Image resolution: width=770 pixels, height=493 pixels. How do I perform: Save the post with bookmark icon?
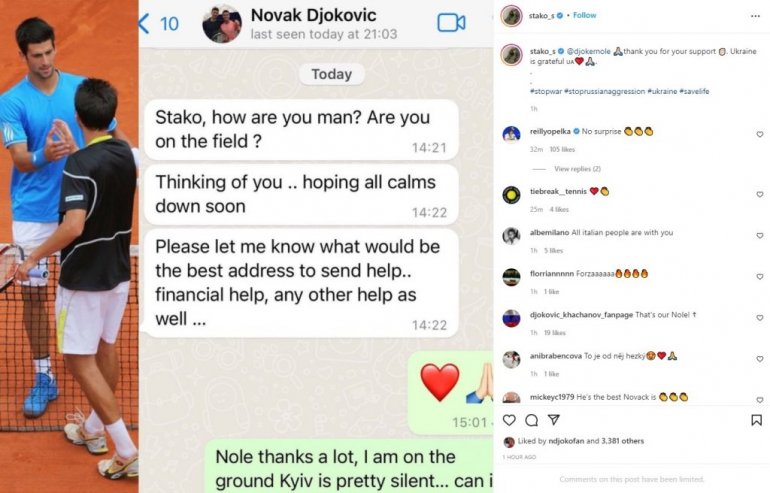[756, 420]
